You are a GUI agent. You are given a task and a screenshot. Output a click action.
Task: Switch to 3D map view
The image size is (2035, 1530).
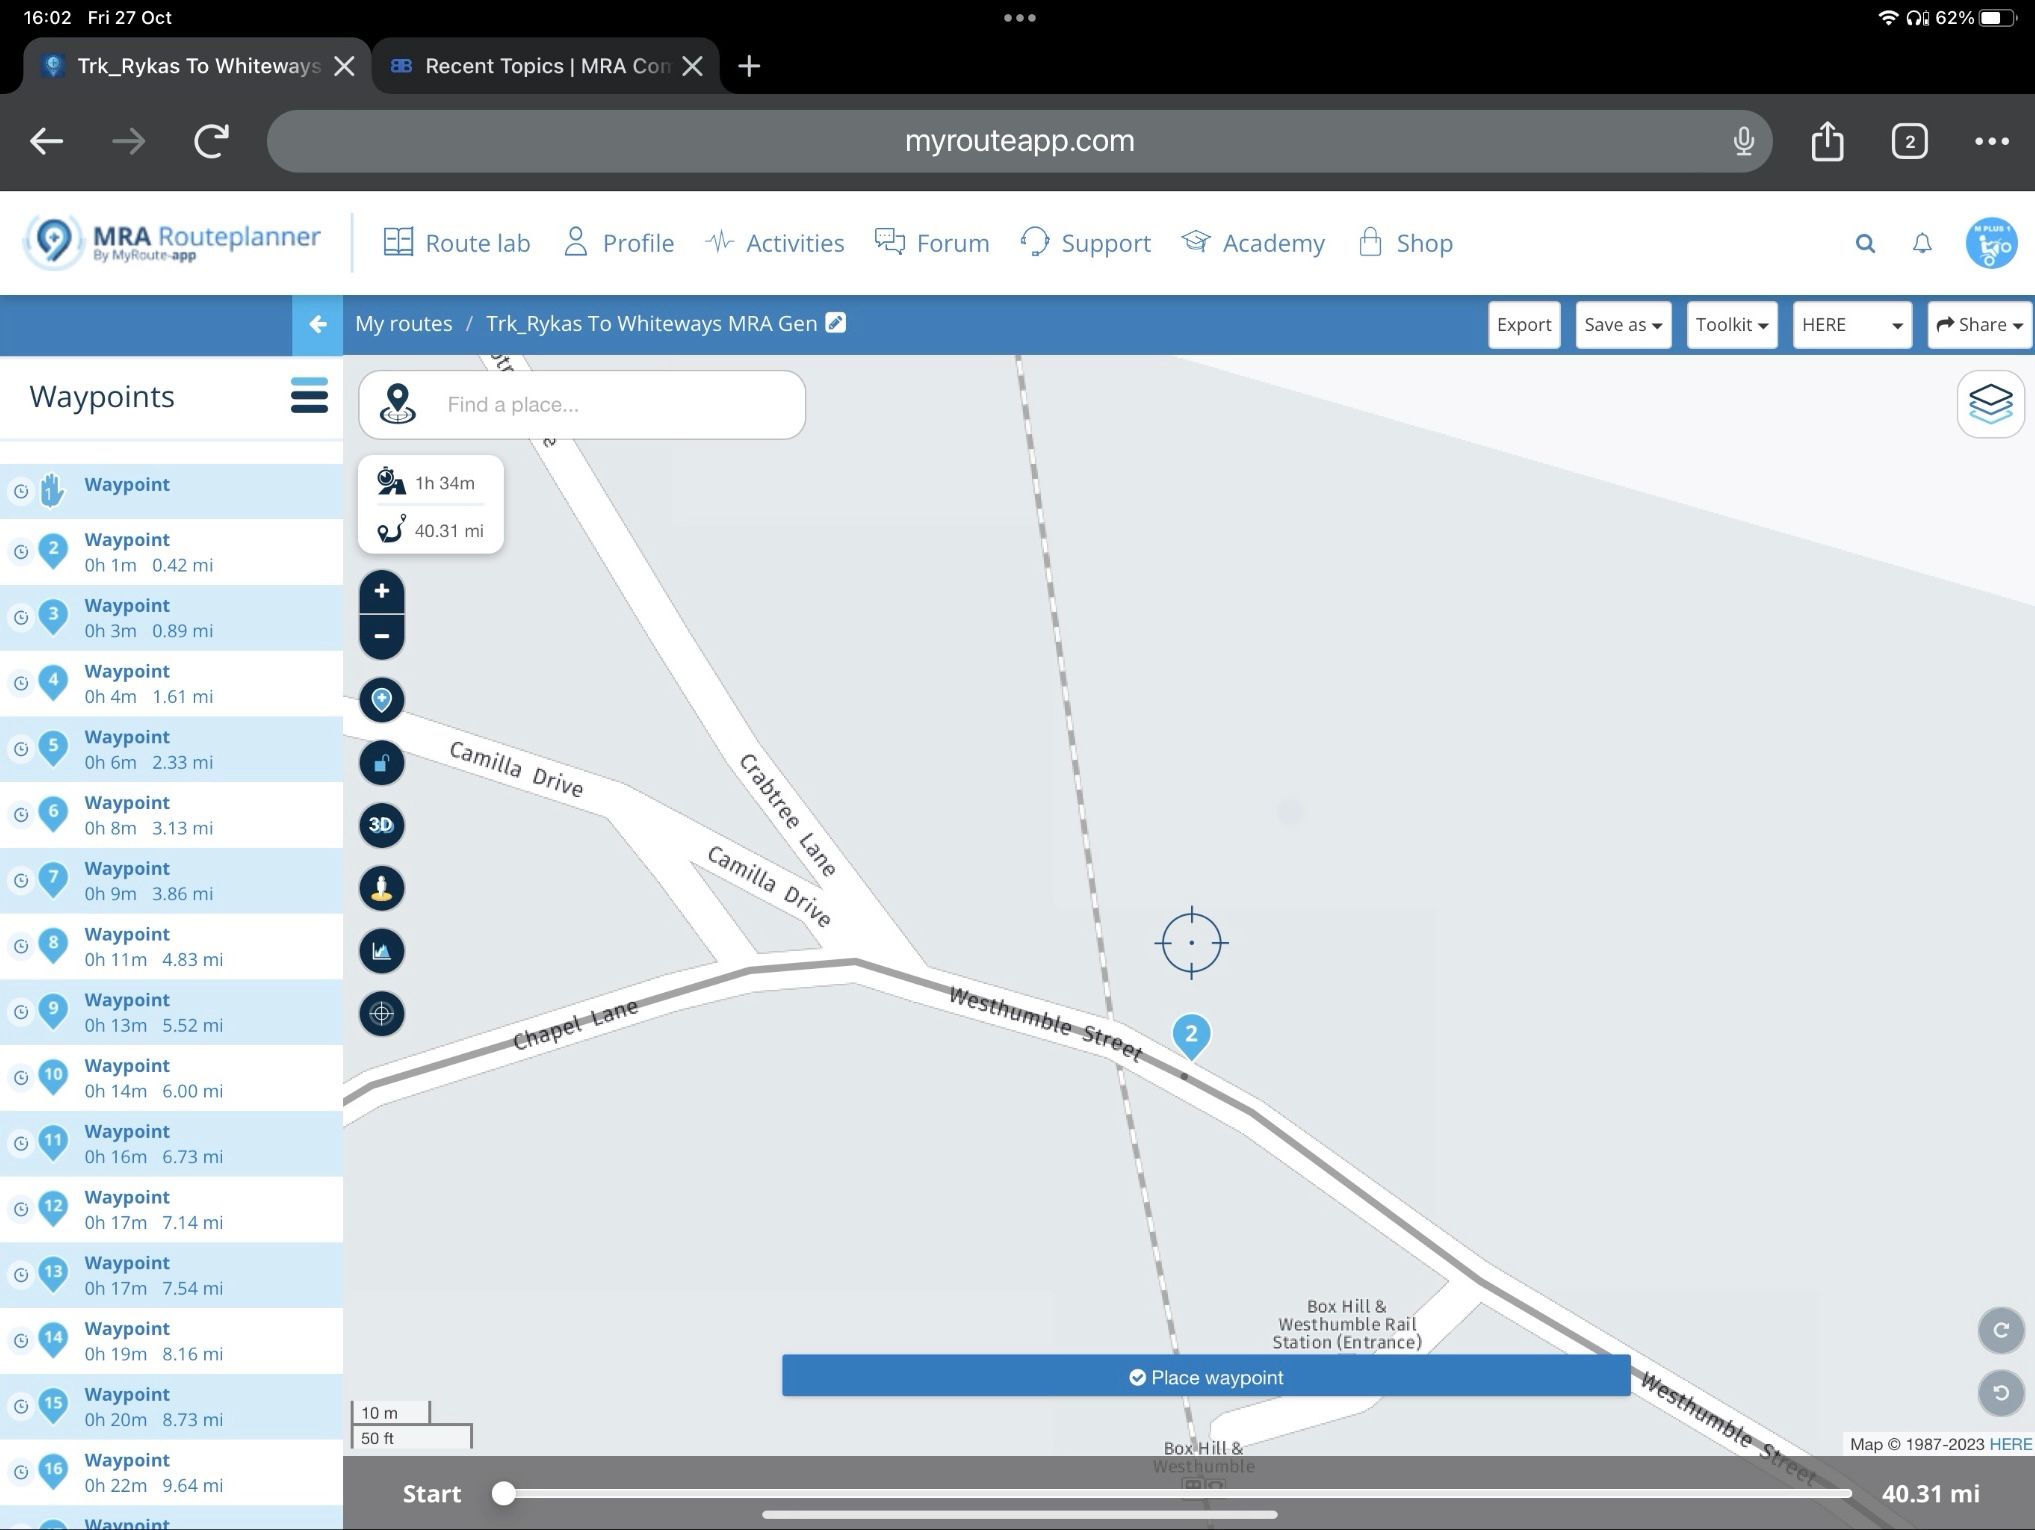[382, 825]
